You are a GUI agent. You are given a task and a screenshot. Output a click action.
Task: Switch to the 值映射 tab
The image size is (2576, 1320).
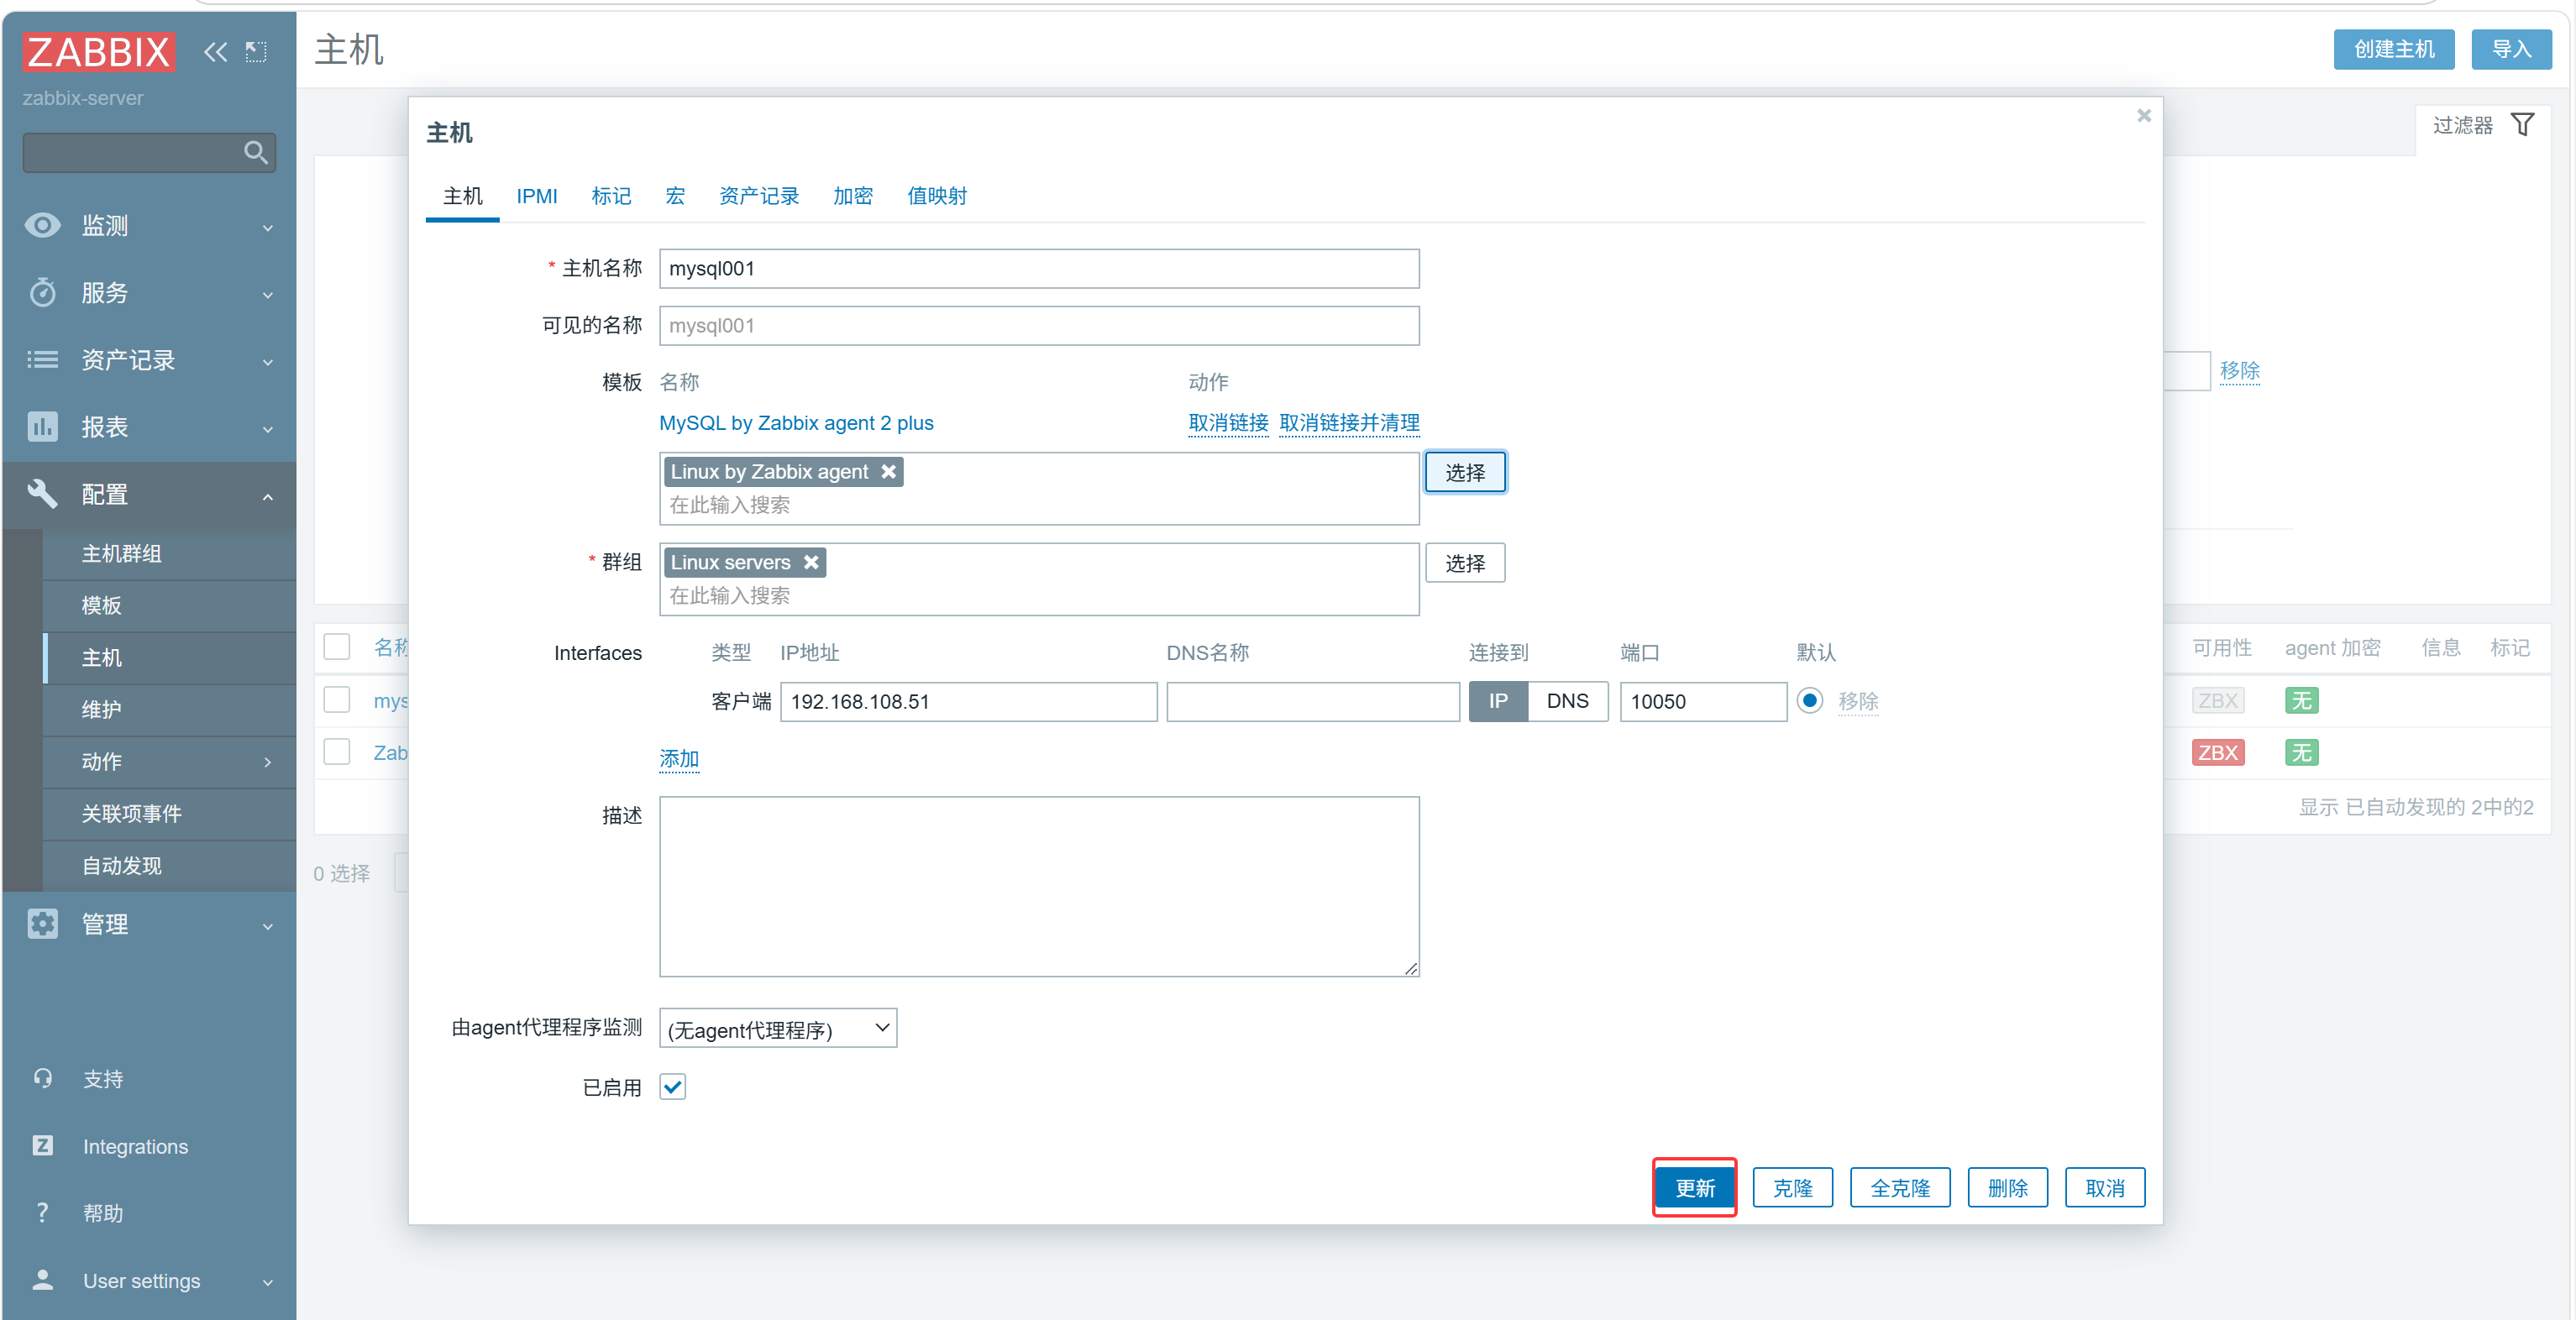pos(937,196)
